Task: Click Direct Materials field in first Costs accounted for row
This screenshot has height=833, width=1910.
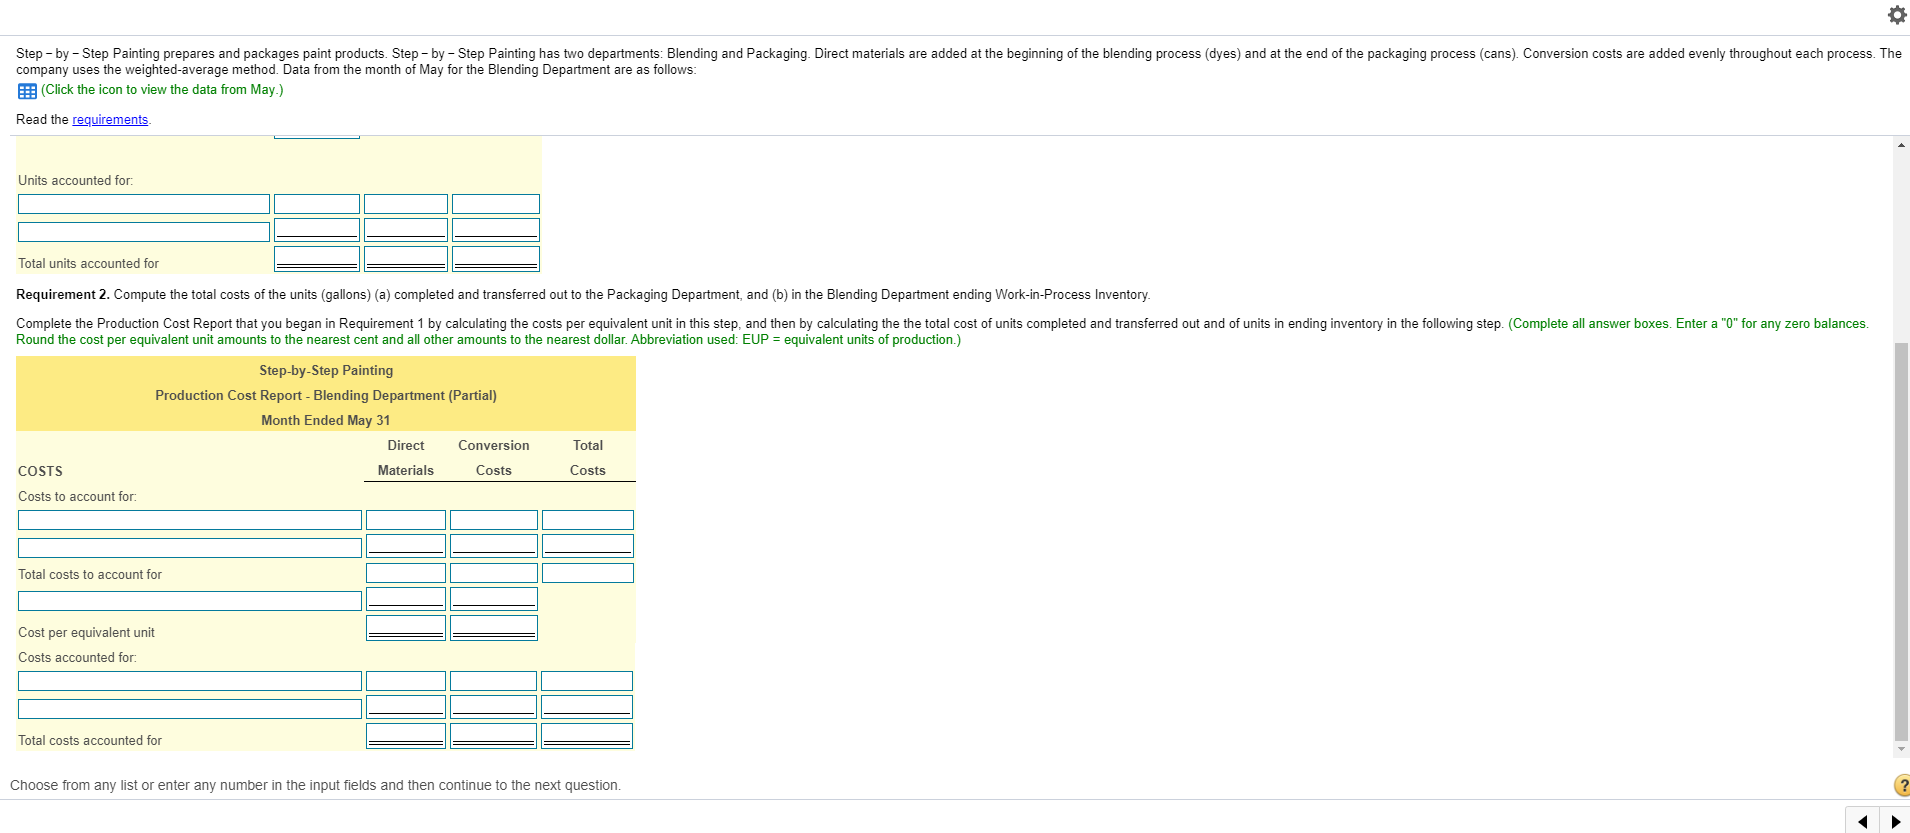Action: pos(406,681)
